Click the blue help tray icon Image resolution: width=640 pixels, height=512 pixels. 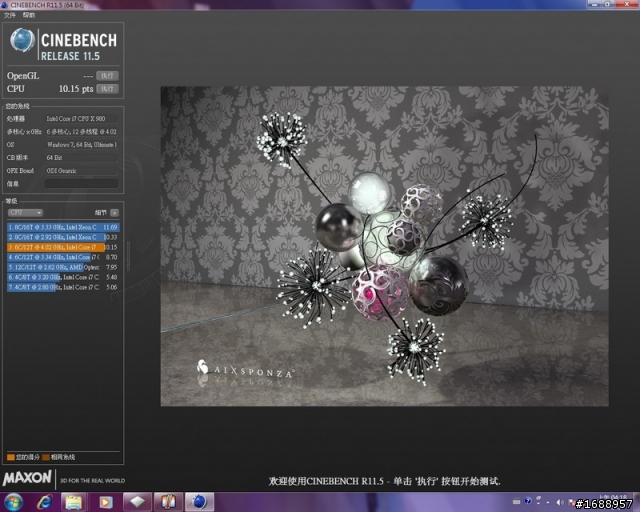point(528,501)
